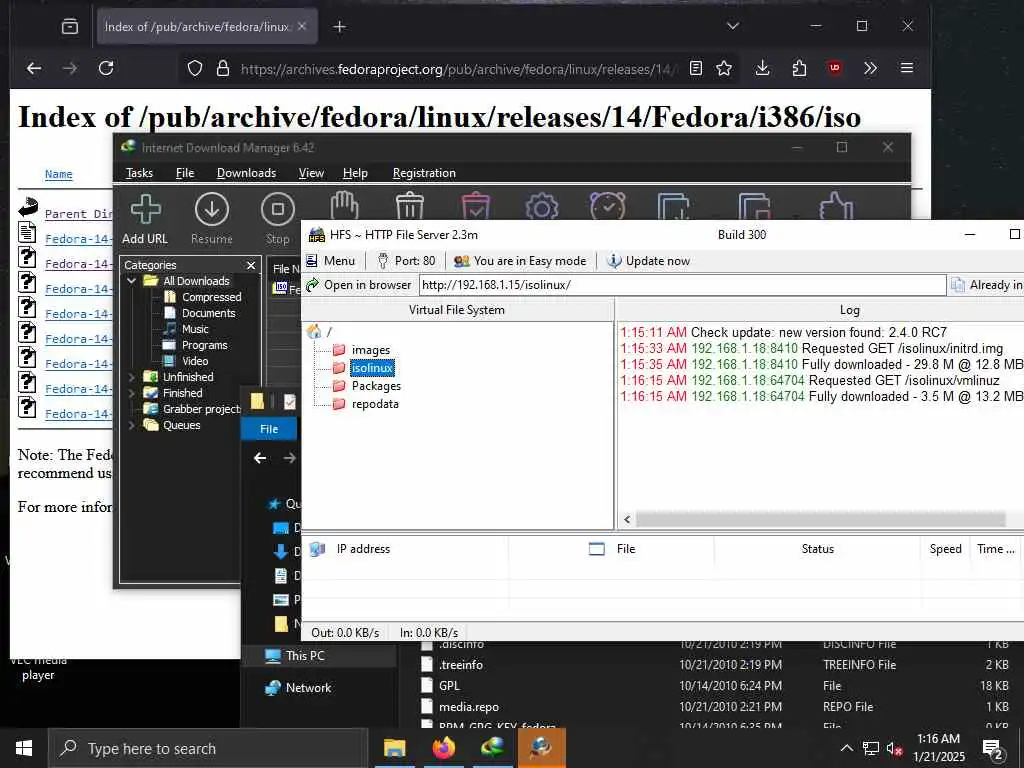
Task: Open the notification center icon
Action: pos(993,749)
